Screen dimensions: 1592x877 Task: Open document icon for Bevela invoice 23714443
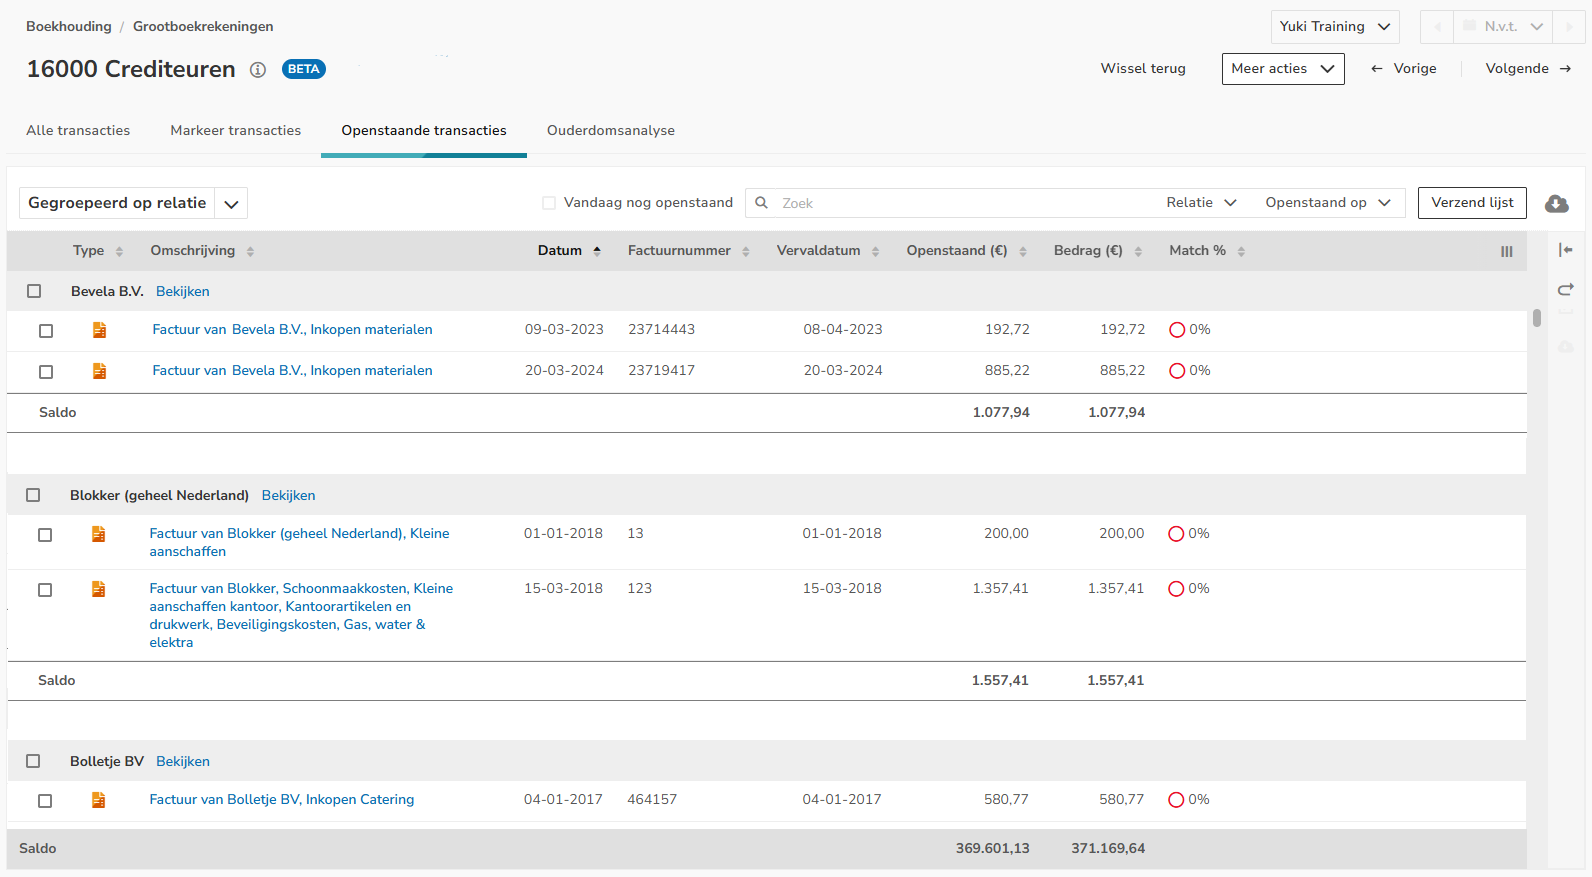[99, 330]
